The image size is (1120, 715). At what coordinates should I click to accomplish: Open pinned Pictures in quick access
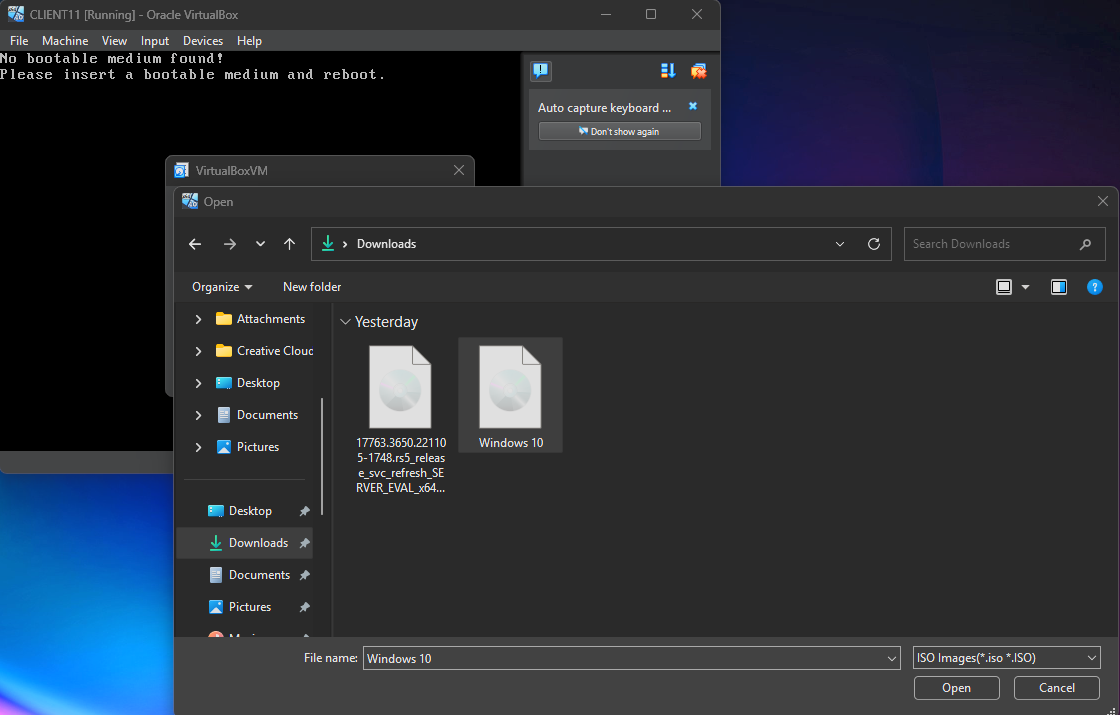[x=240, y=607]
